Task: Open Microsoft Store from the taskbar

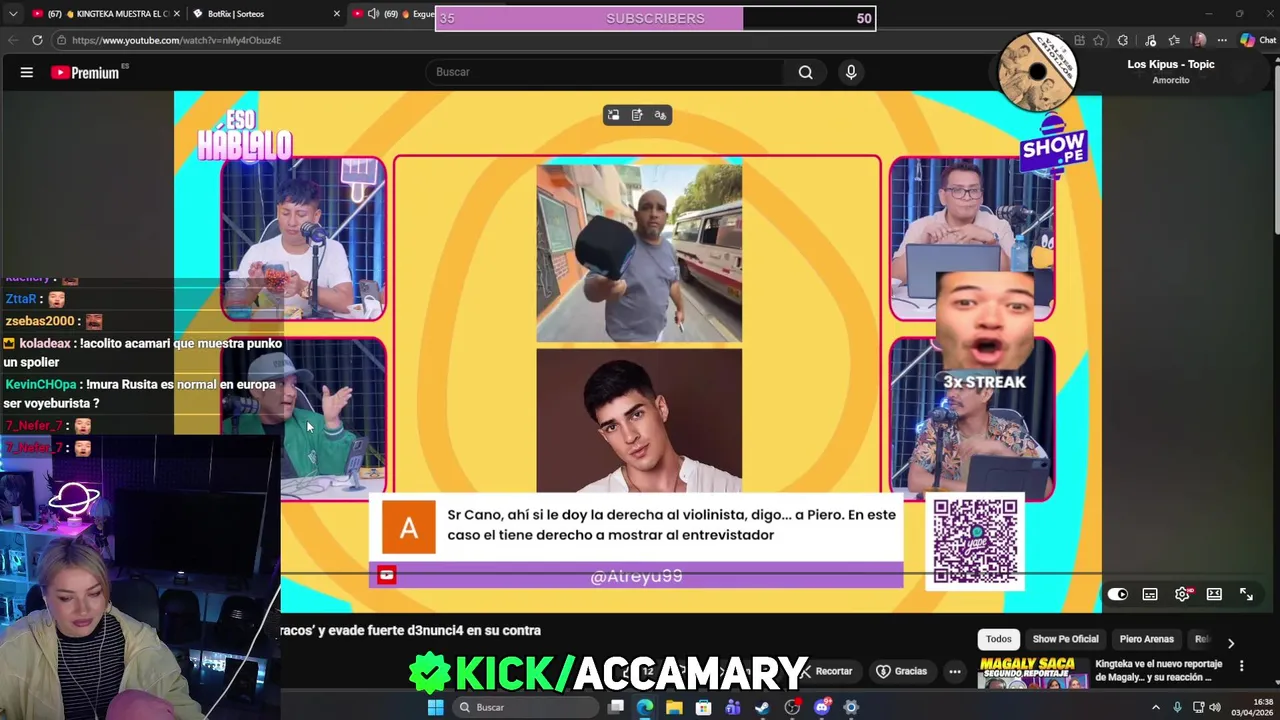Action: click(704, 707)
